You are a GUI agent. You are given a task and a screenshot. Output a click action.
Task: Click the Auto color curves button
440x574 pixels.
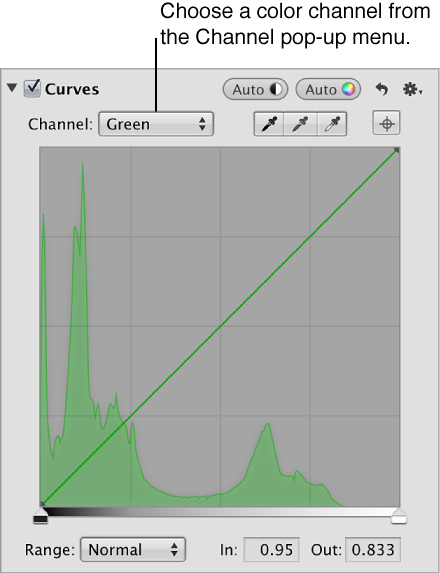328,89
